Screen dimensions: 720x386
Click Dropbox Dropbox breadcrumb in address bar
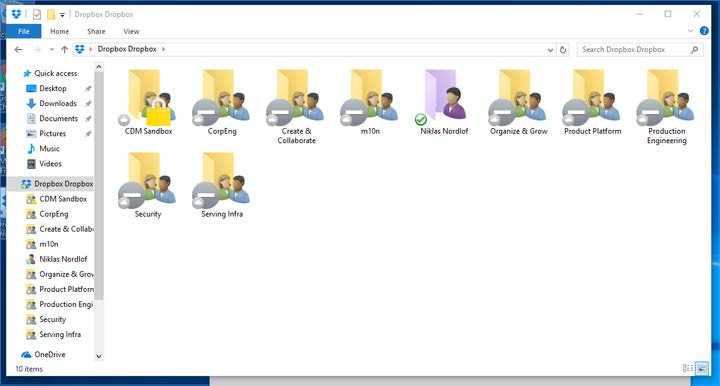tap(127, 49)
